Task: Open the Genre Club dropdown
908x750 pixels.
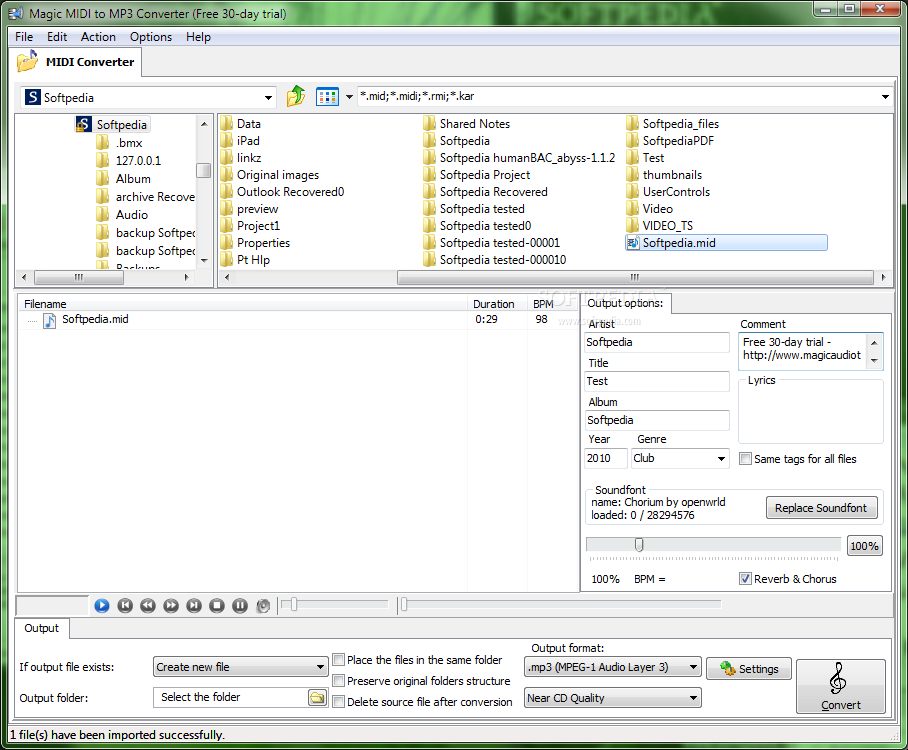Action: click(x=721, y=459)
